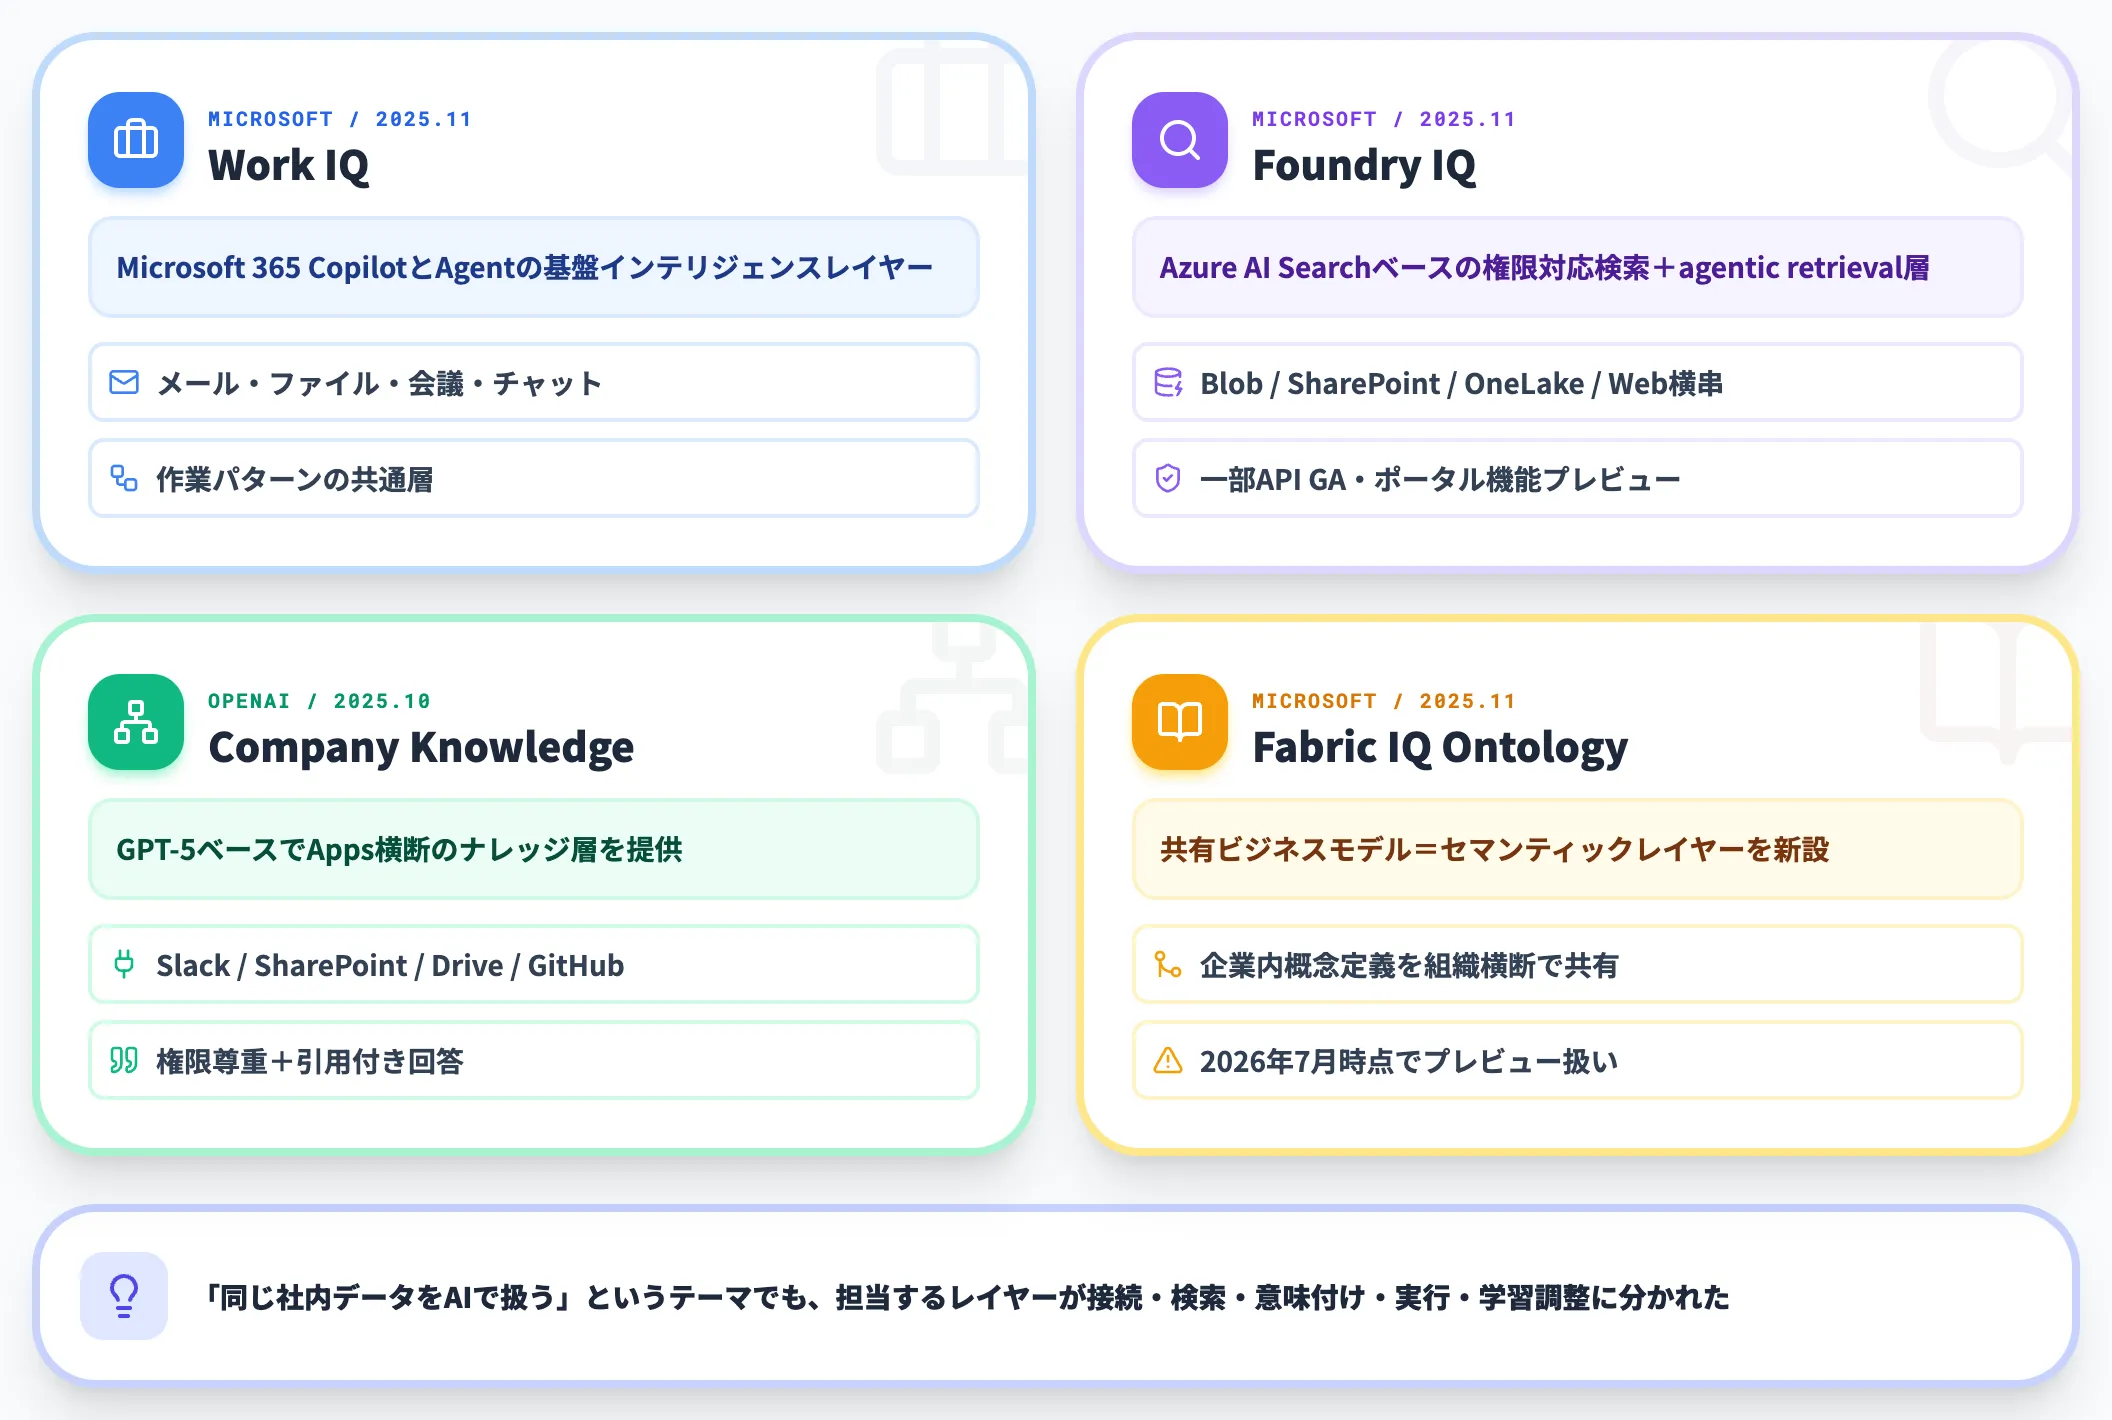This screenshot has height=1420, width=2112.
Task: Click the Azure AI Searchベース summary box
Action: pos(1578,267)
